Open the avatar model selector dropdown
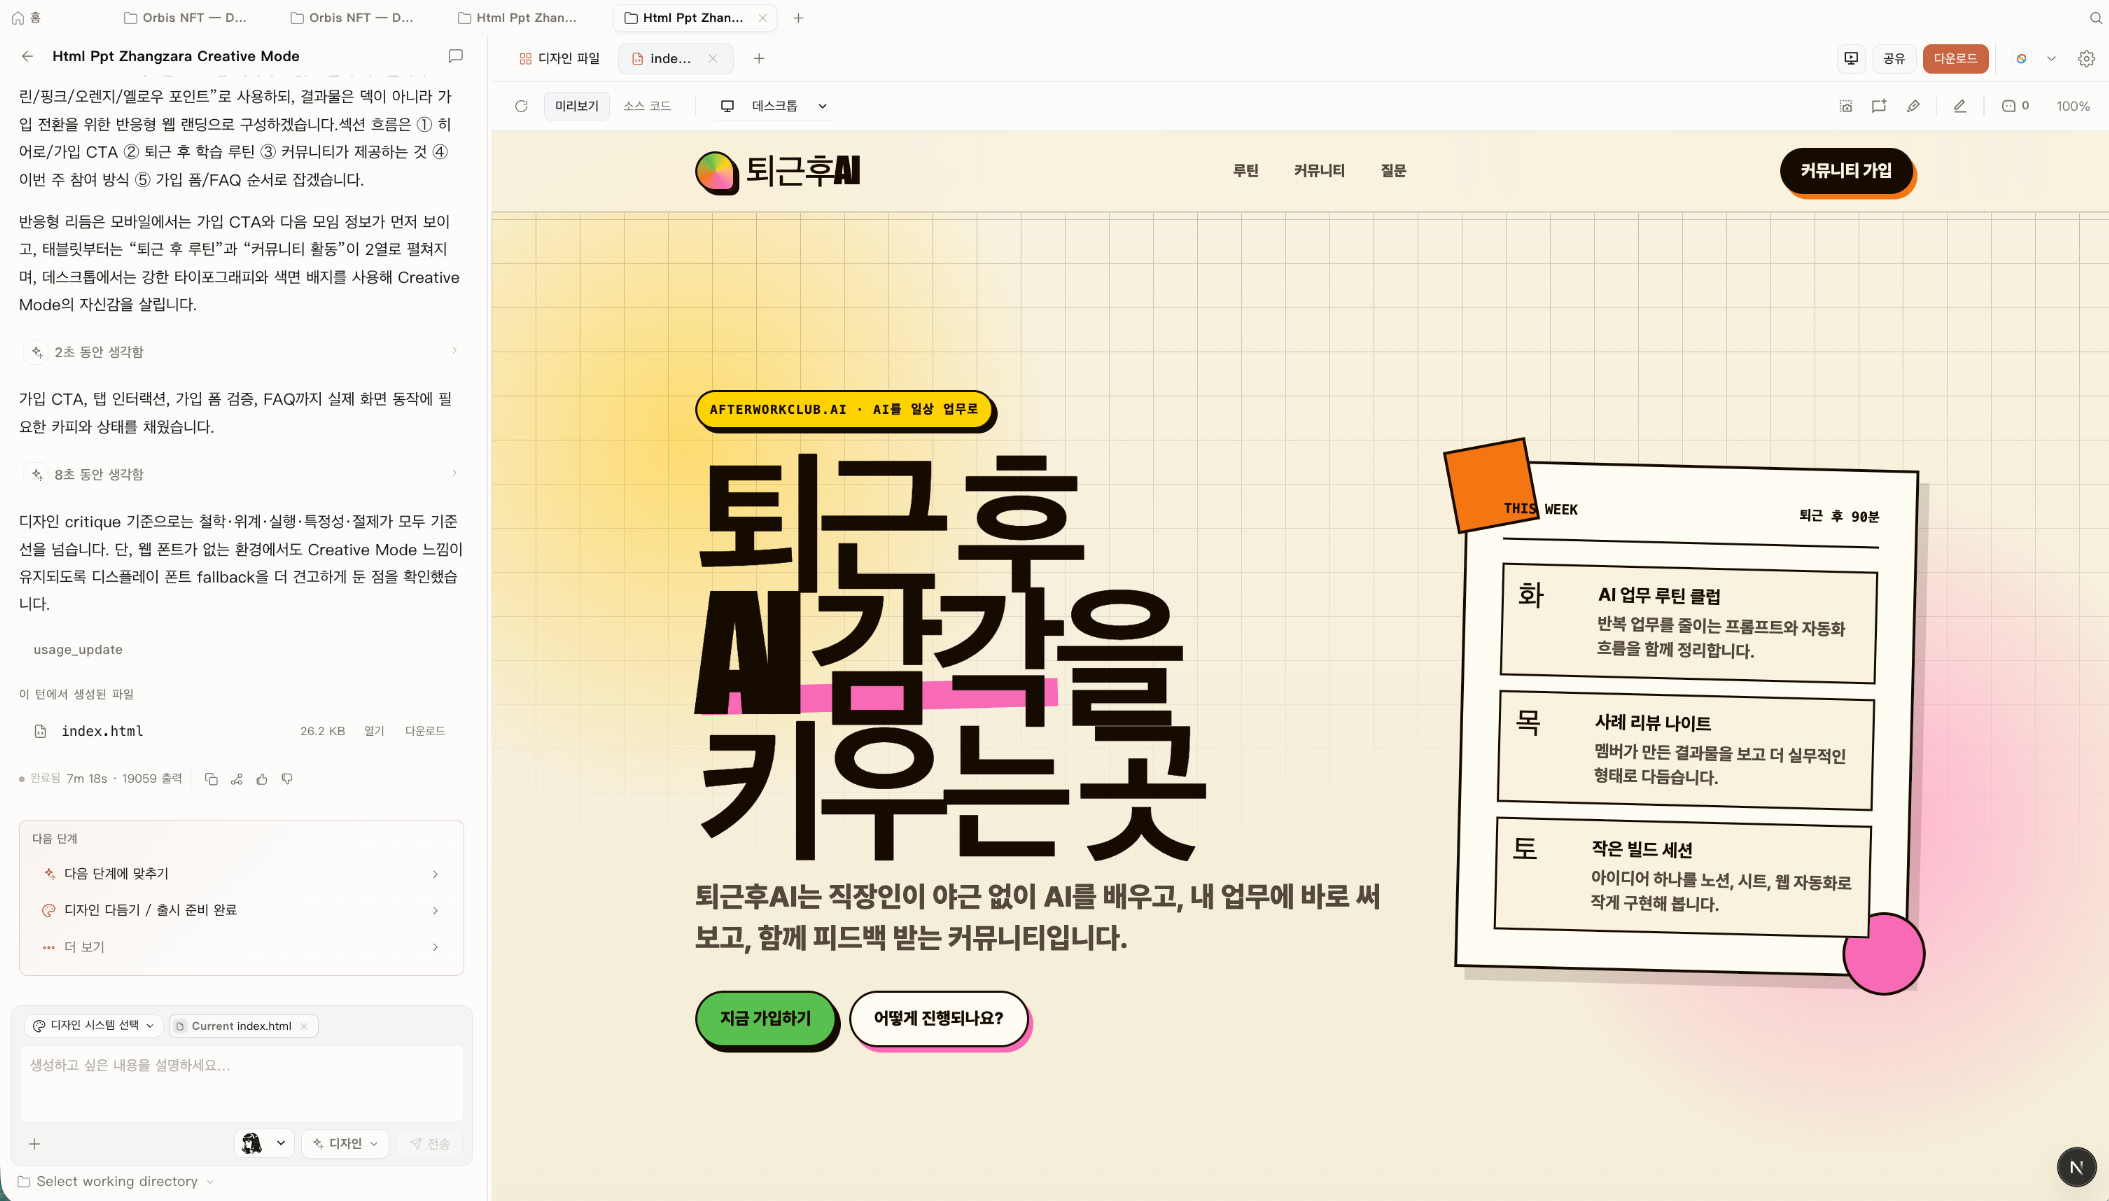The height and width of the screenshot is (1201, 2109). click(x=265, y=1143)
